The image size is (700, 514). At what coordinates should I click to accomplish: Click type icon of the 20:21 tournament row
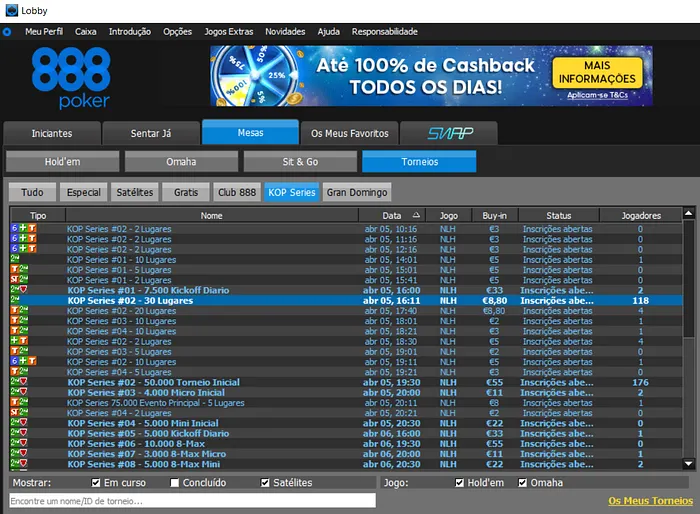(19, 413)
